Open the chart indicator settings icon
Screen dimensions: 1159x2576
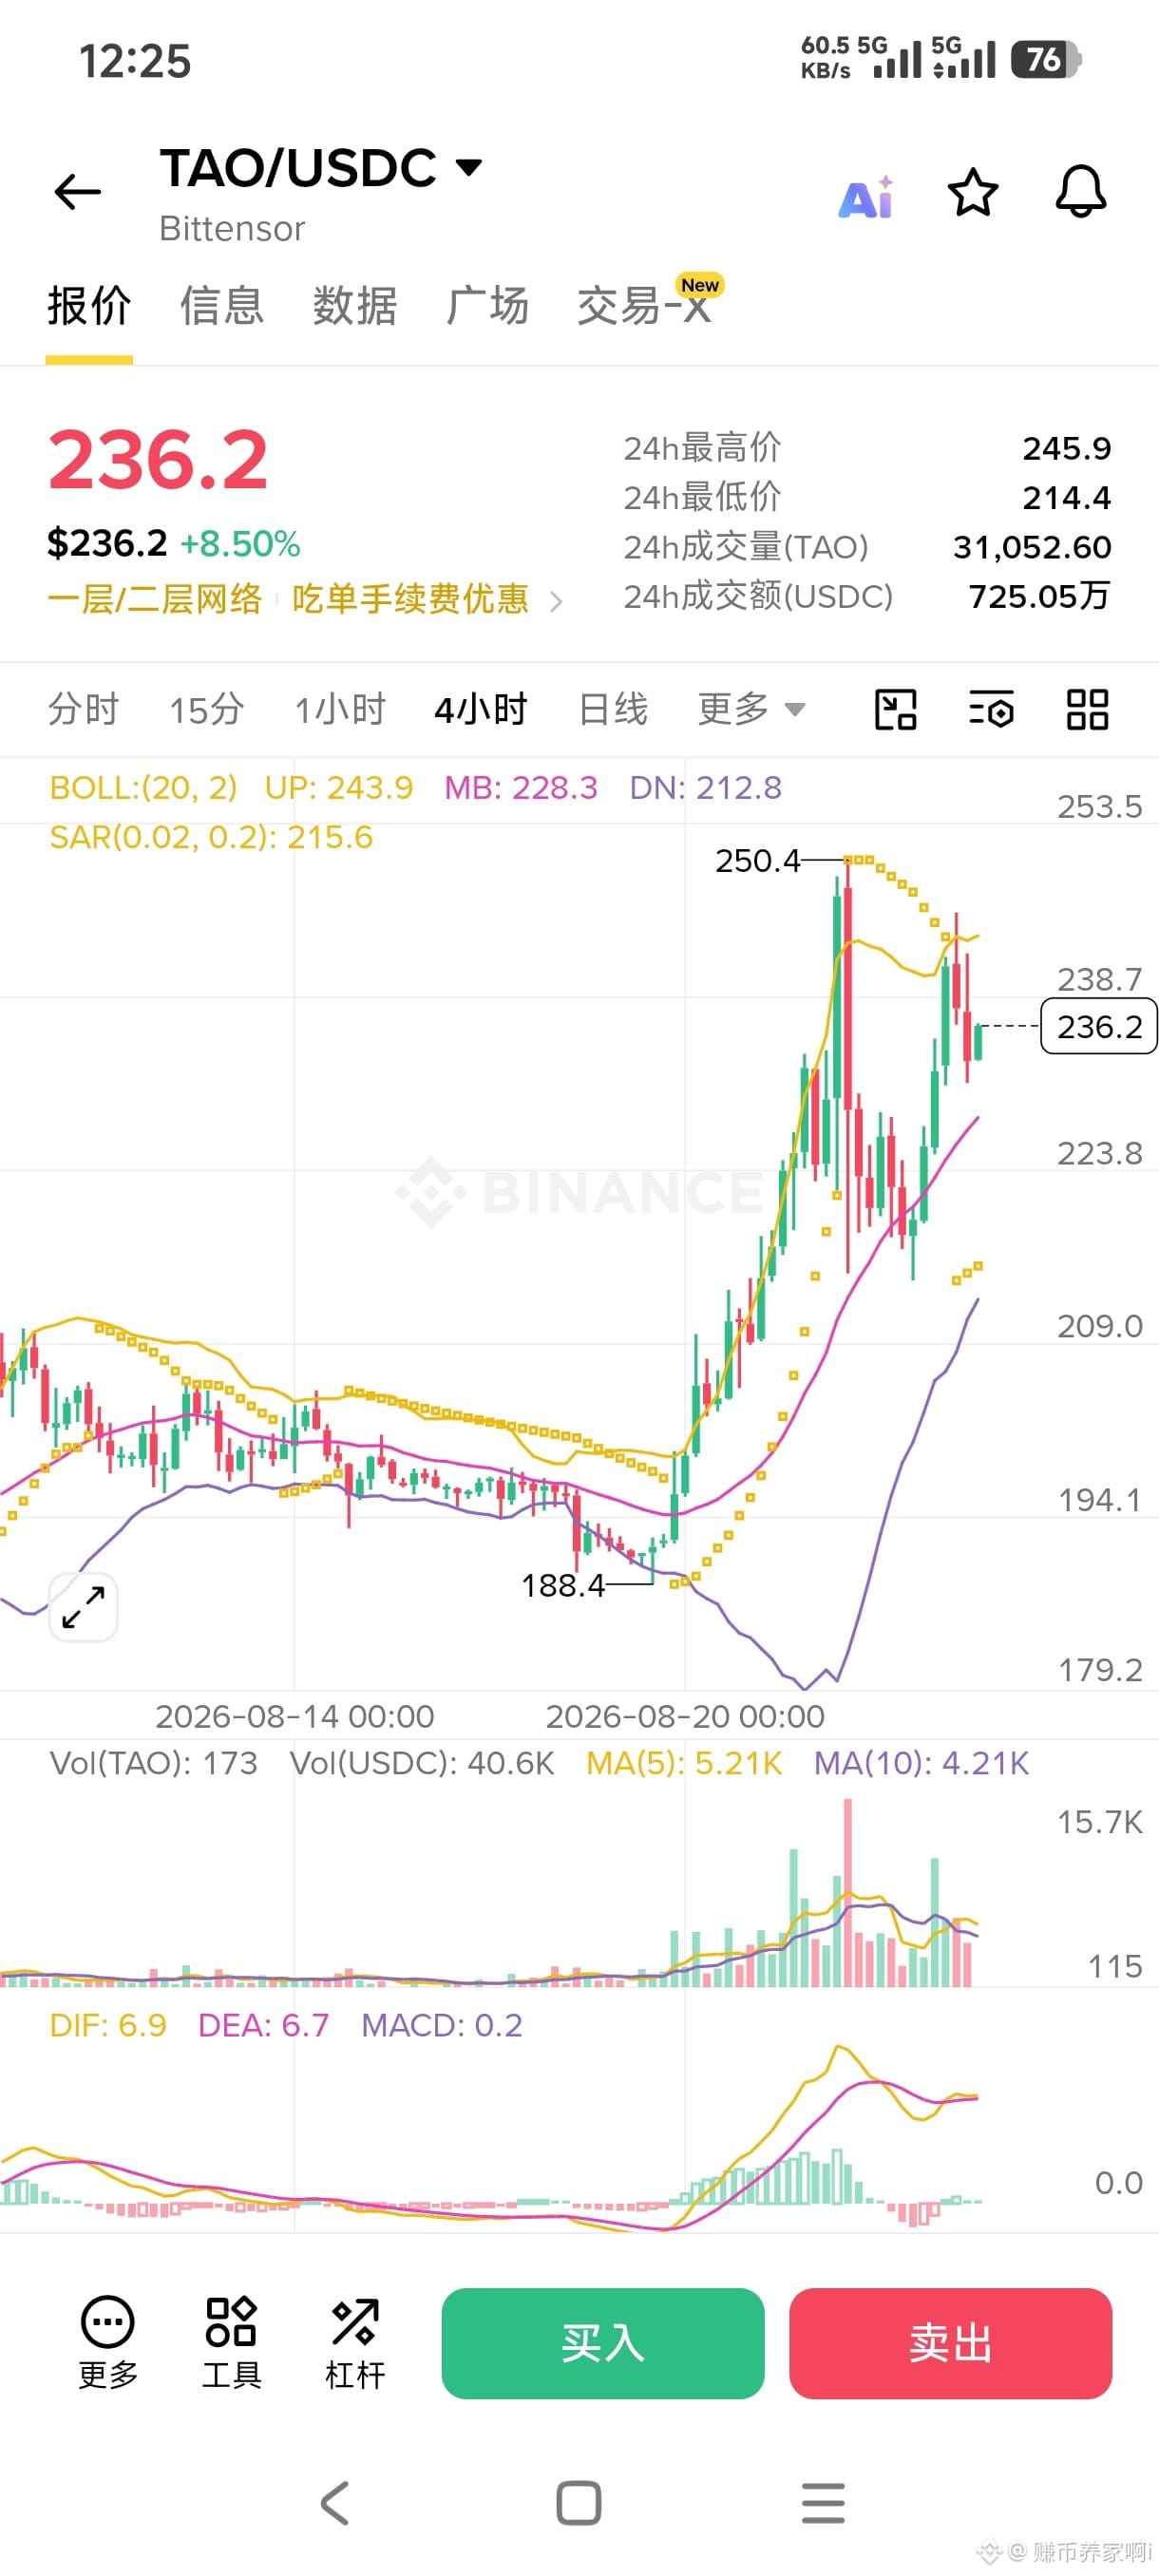click(992, 710)
